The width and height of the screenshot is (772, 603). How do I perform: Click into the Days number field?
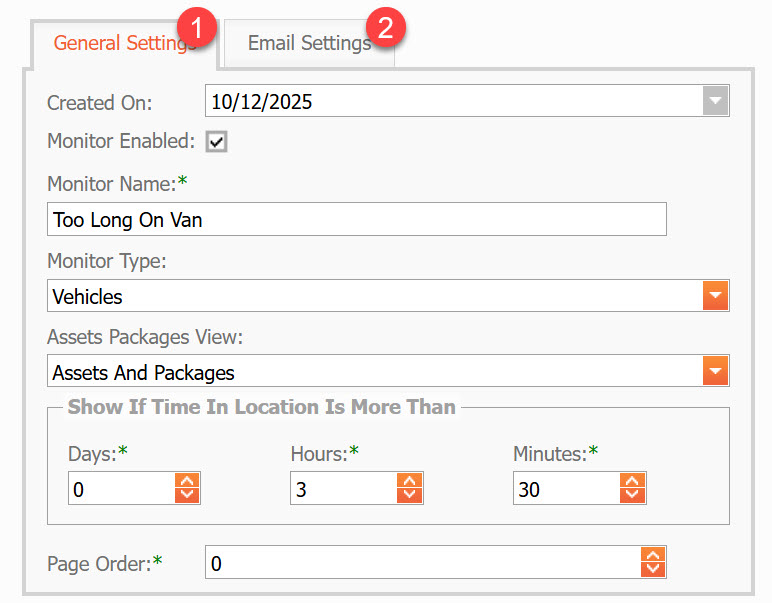[x=120, y=488]
